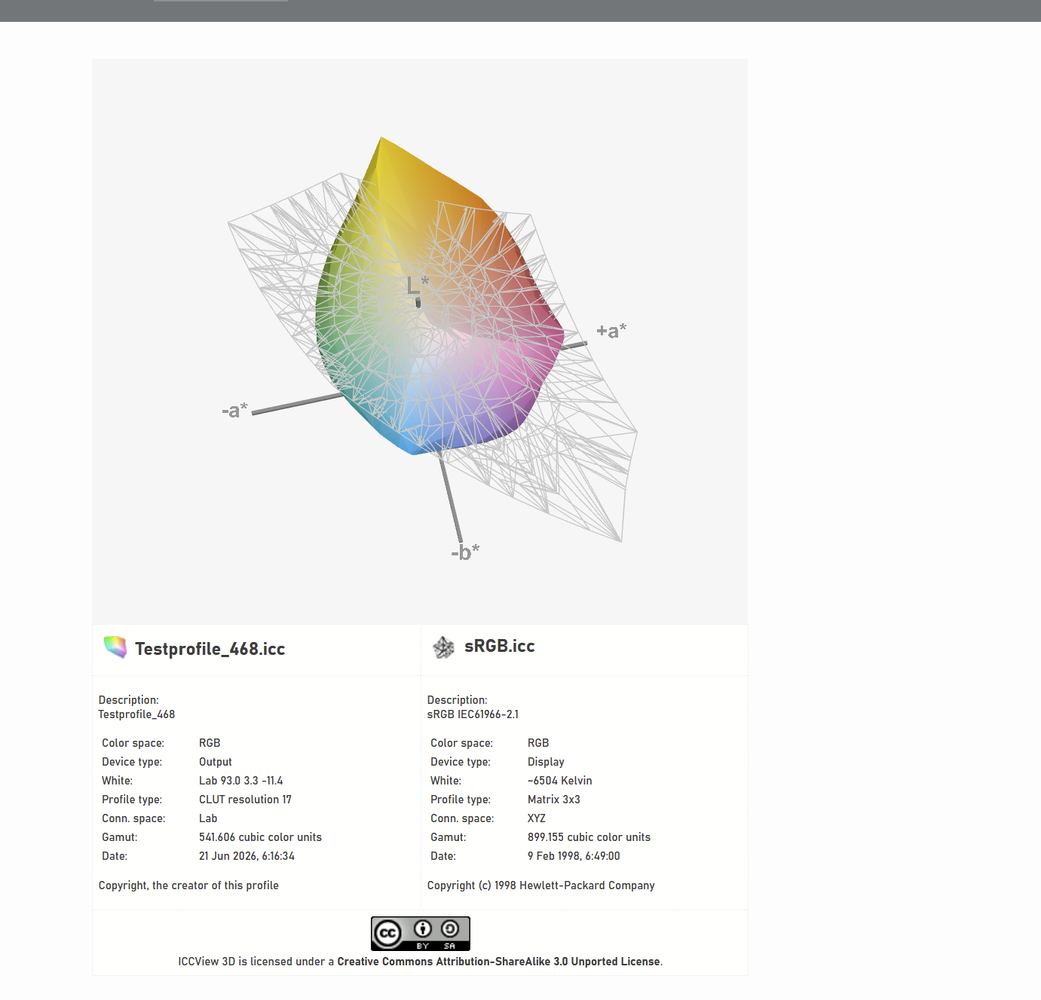
Task: Click 'Copyright, the creator of this profile' text
Action: 189,885
